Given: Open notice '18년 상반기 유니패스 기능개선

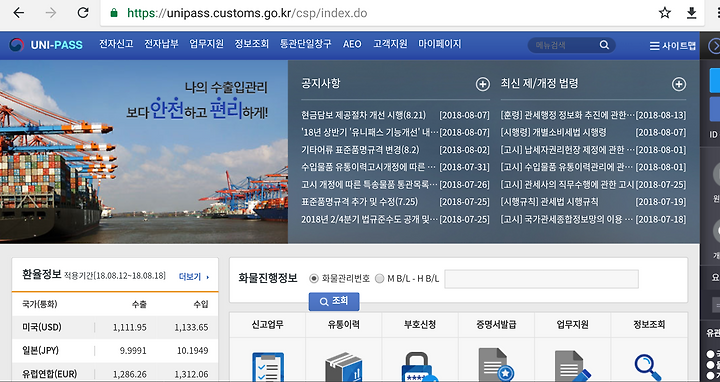Looking at the screenshot, I should point(370,132).
